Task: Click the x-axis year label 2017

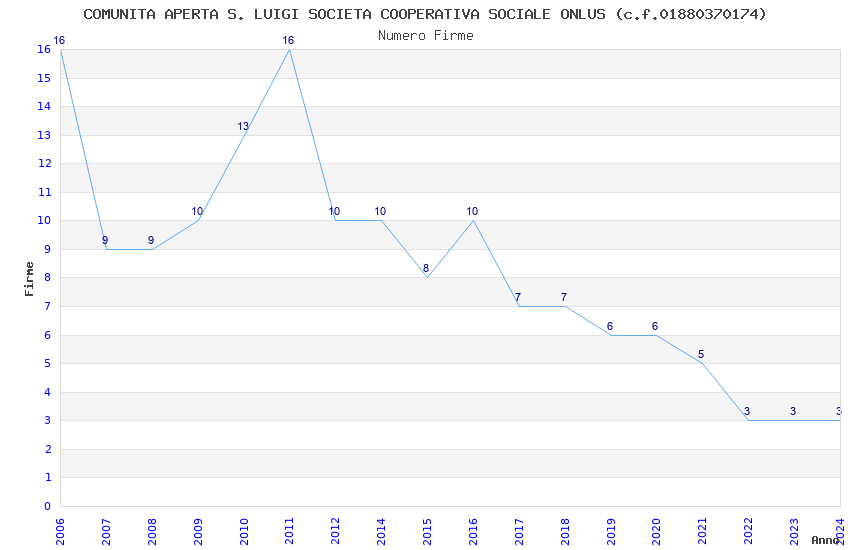Action: (x=519, y=532)
